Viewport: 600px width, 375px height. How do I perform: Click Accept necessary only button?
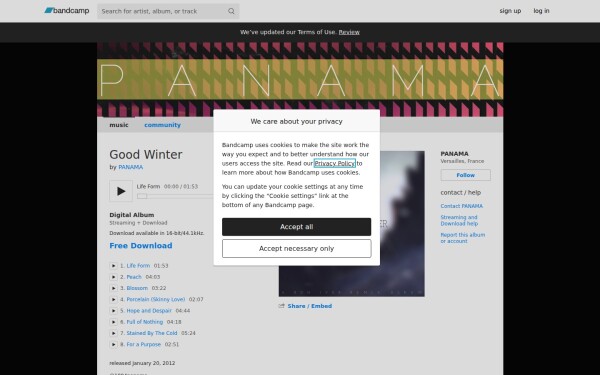coord(296,249)
